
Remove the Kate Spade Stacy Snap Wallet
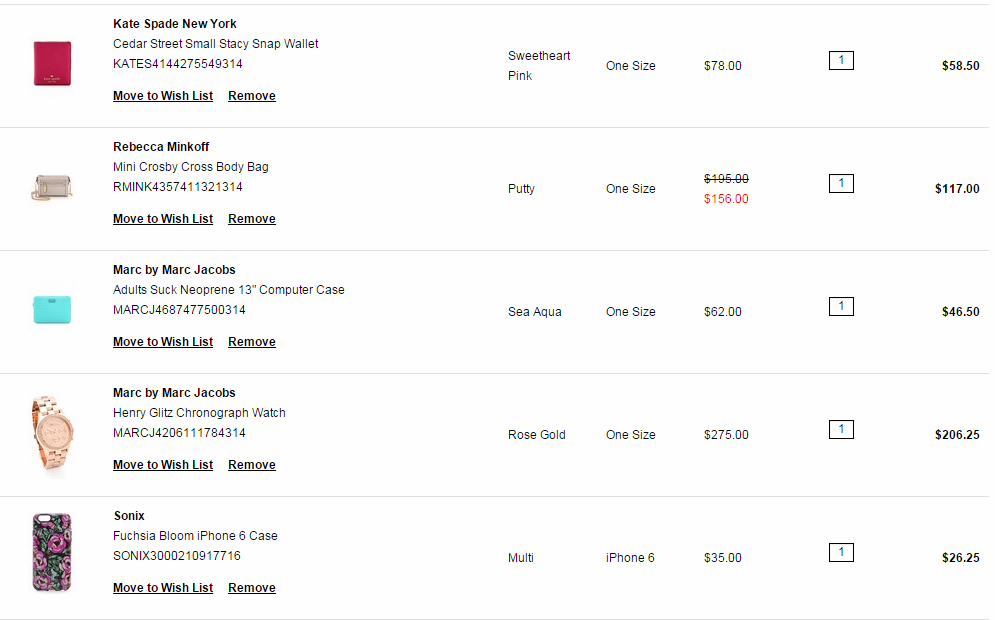(252, 96)
